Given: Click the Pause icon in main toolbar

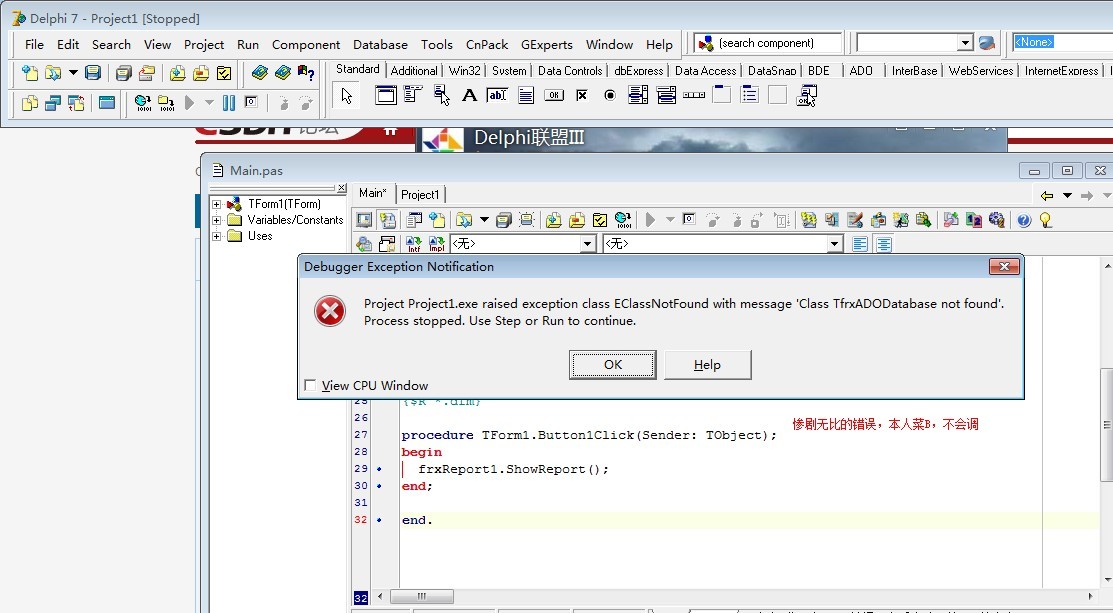Looking at the screenshot, I should point(229,104).
